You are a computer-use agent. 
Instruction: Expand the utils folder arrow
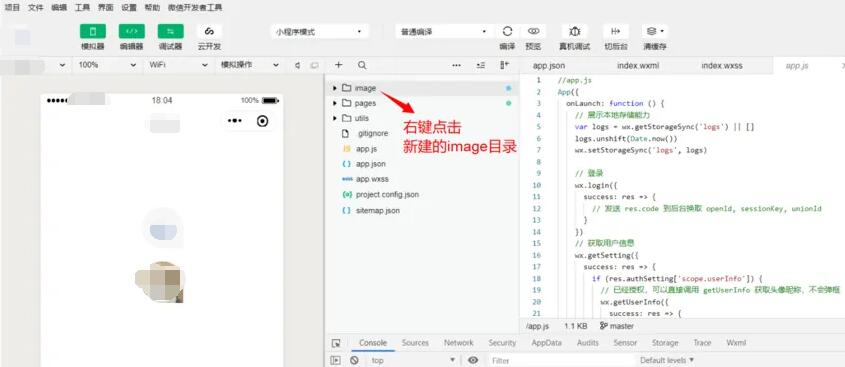[335, 118]
